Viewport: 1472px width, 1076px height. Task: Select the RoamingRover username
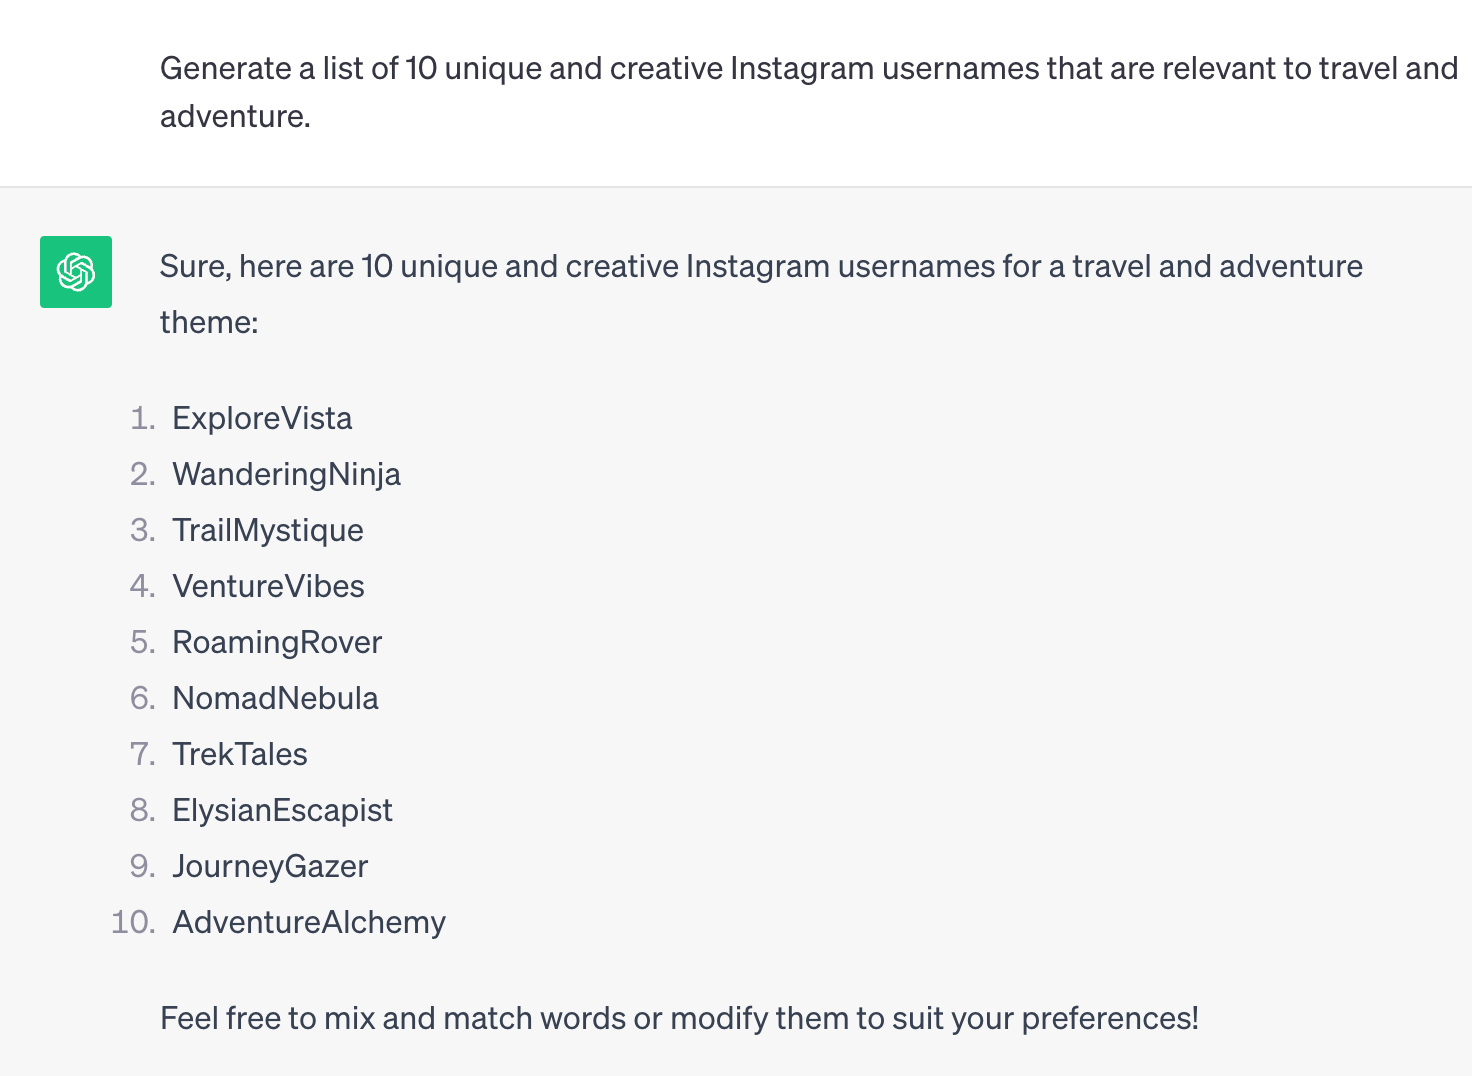(277, 643)
